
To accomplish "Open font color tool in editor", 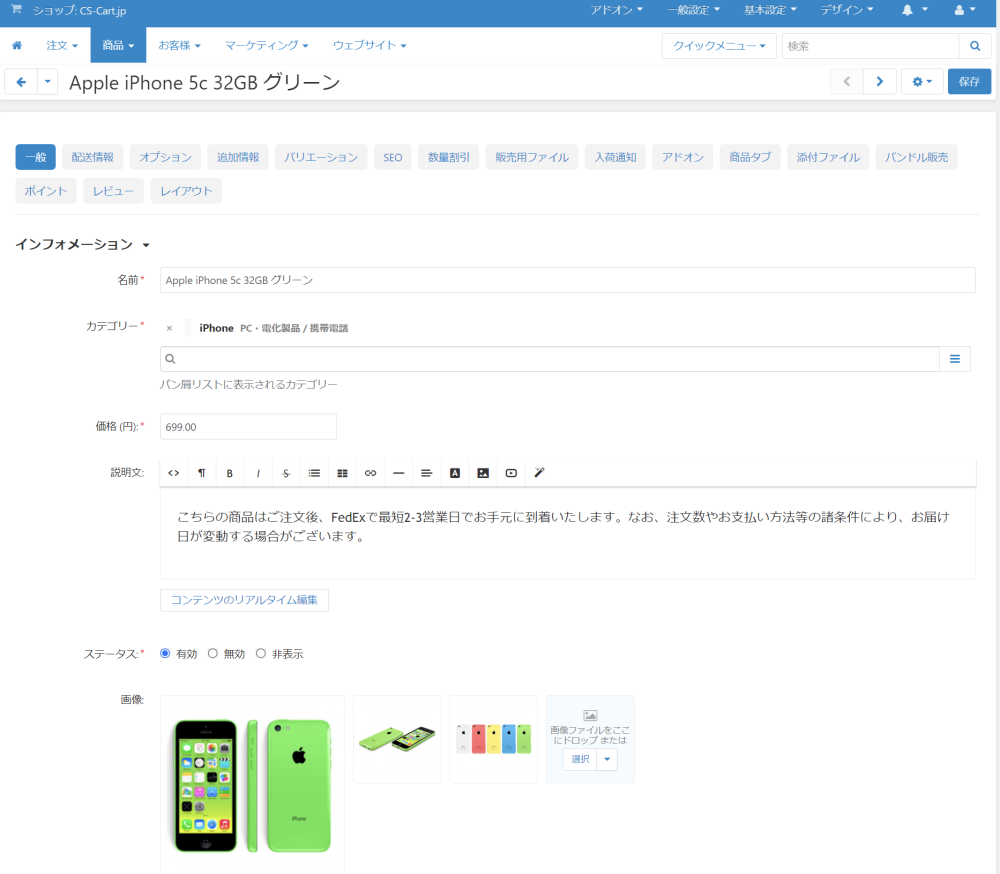I will [x=455, y=473].
